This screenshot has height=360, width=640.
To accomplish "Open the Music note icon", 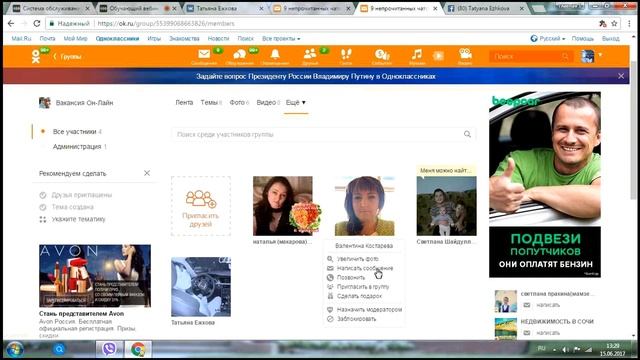I will coord(417,54).
